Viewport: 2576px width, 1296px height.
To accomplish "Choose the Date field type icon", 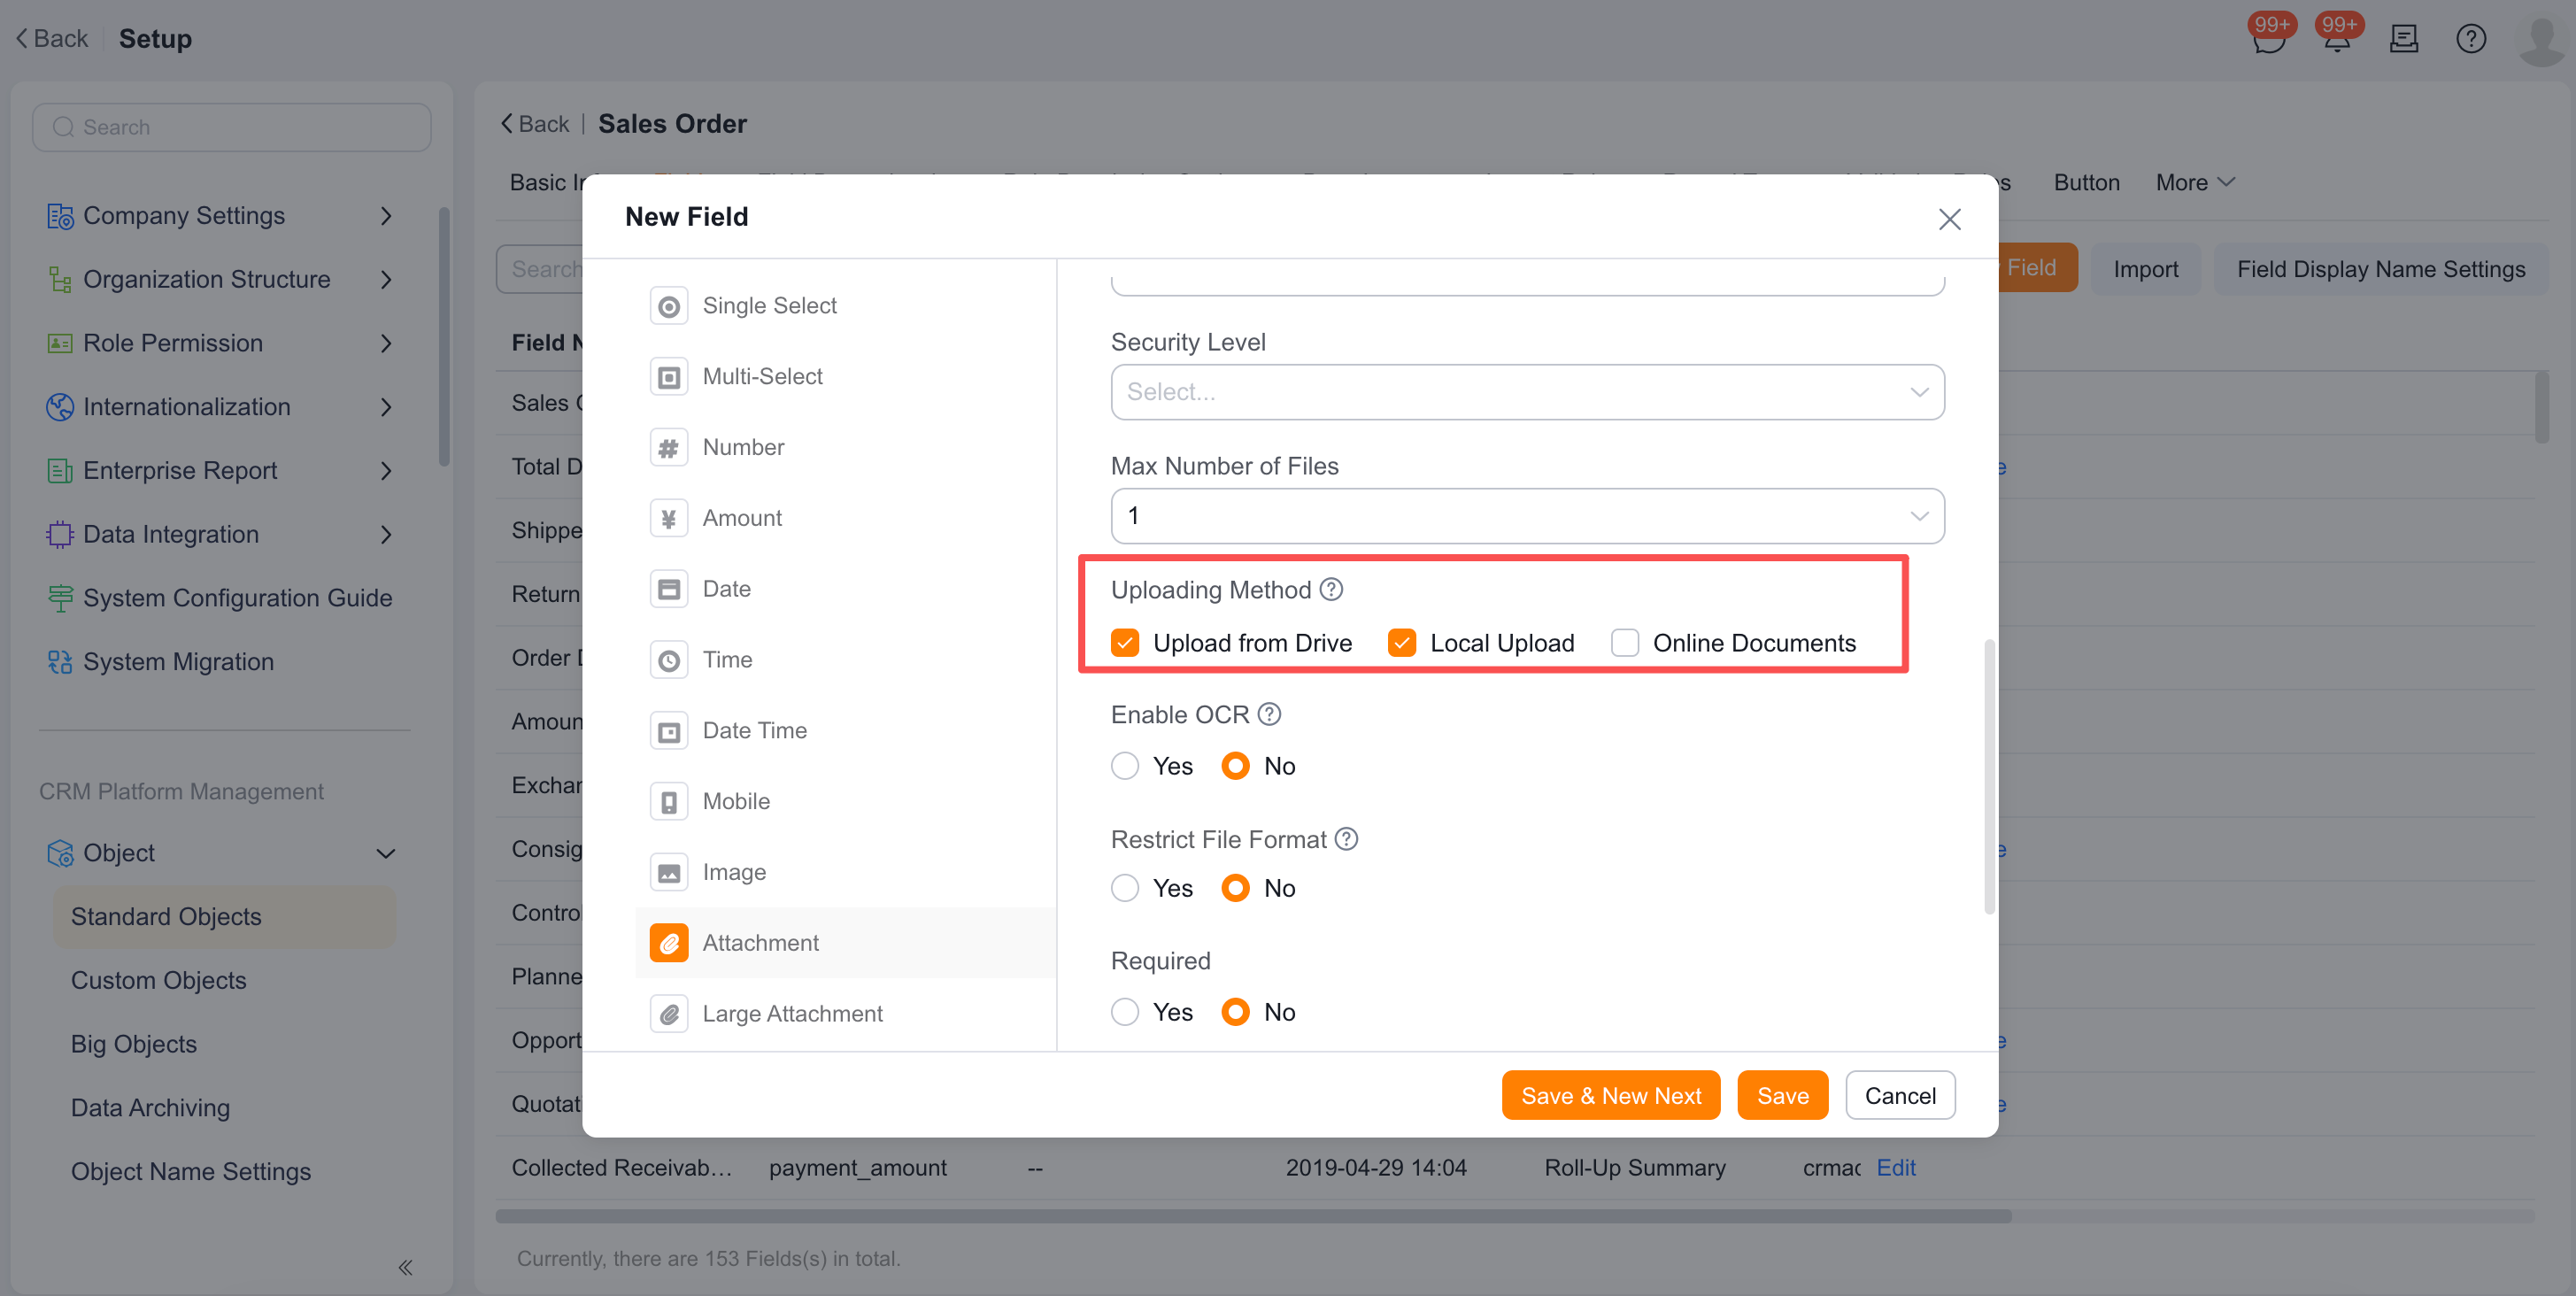I will [x=669, y=589].
